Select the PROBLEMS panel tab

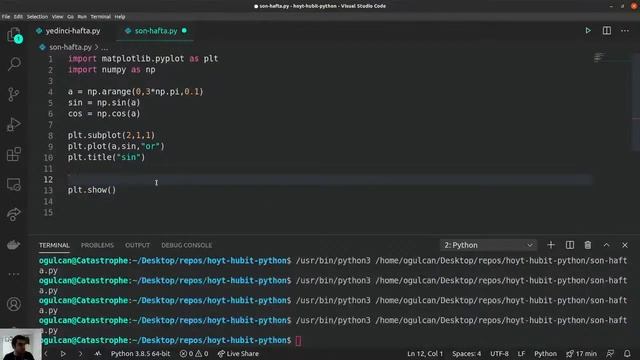(x=97, y=245)
